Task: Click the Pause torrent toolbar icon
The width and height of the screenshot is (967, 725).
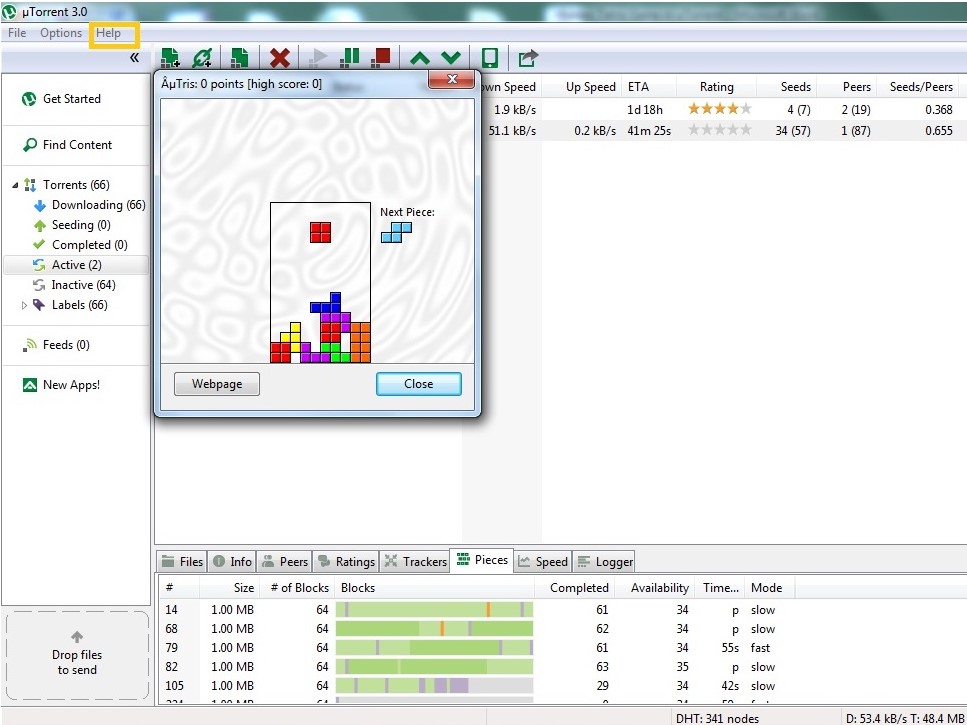Action: [350, 58]
